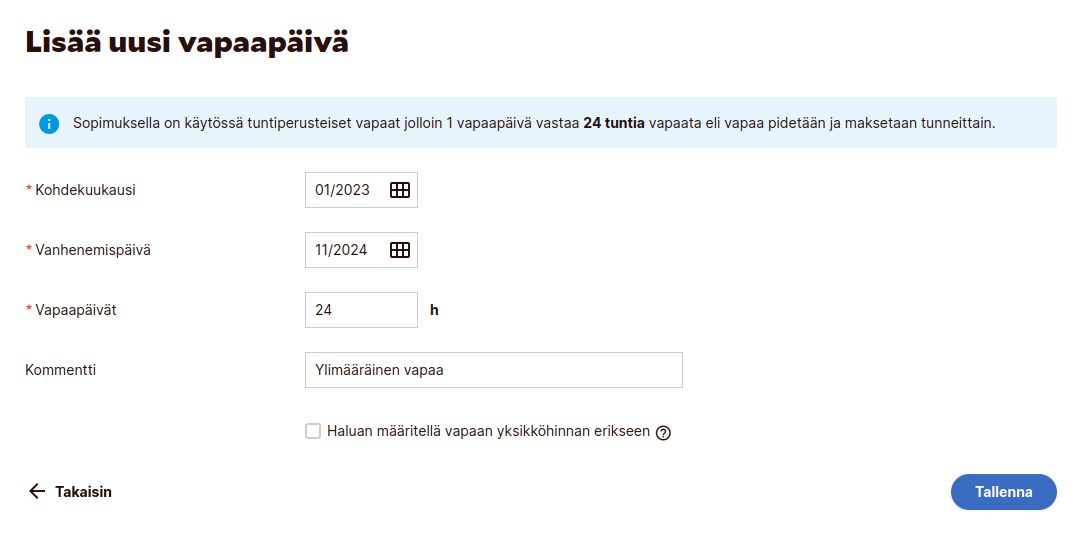Click the bold '24 tuntia' text in banner
This screenshot has width=1088, height=546.
tap(613, 124)
